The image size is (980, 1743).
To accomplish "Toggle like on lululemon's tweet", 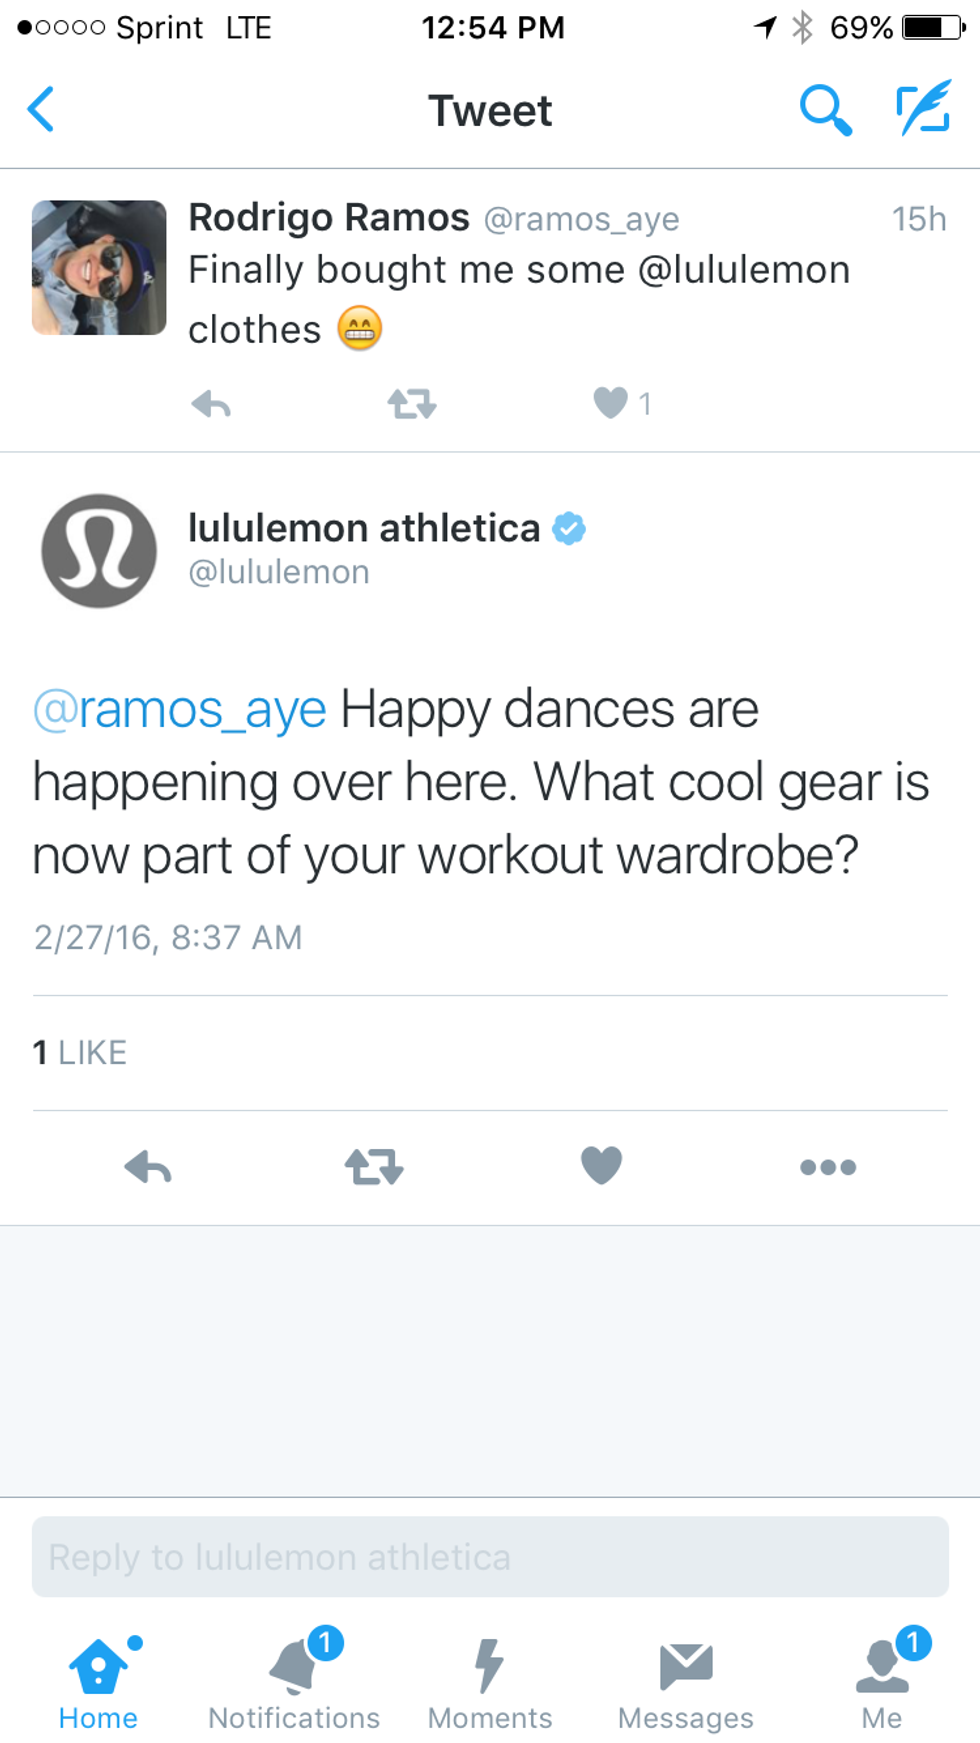I will (601, 1165).
